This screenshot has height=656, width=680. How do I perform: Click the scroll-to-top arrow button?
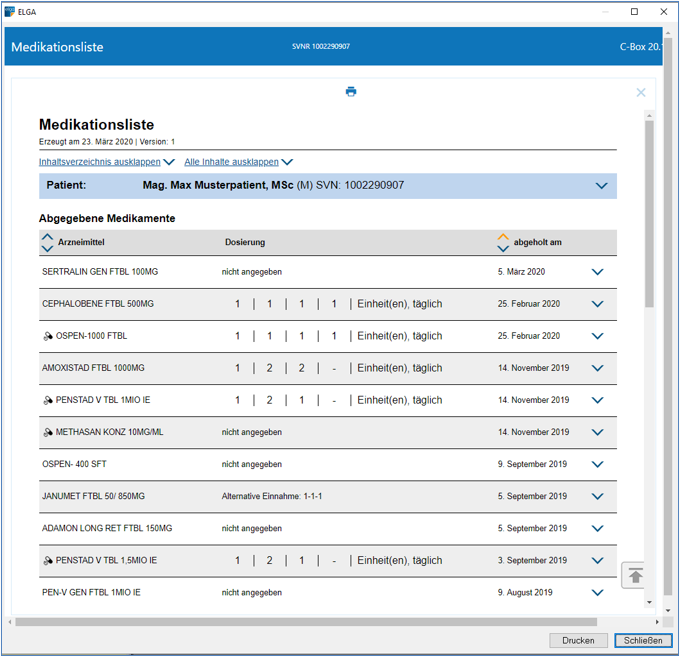(x=635, y=576)
